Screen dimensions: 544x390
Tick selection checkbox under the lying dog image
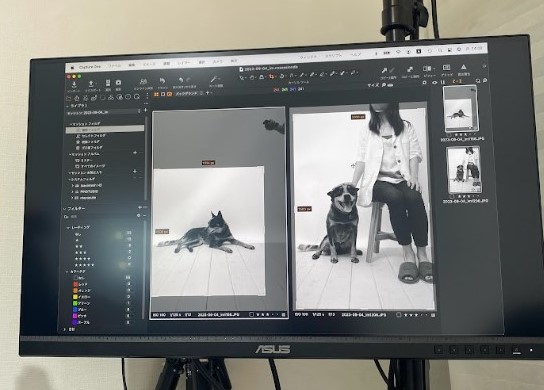251,315
